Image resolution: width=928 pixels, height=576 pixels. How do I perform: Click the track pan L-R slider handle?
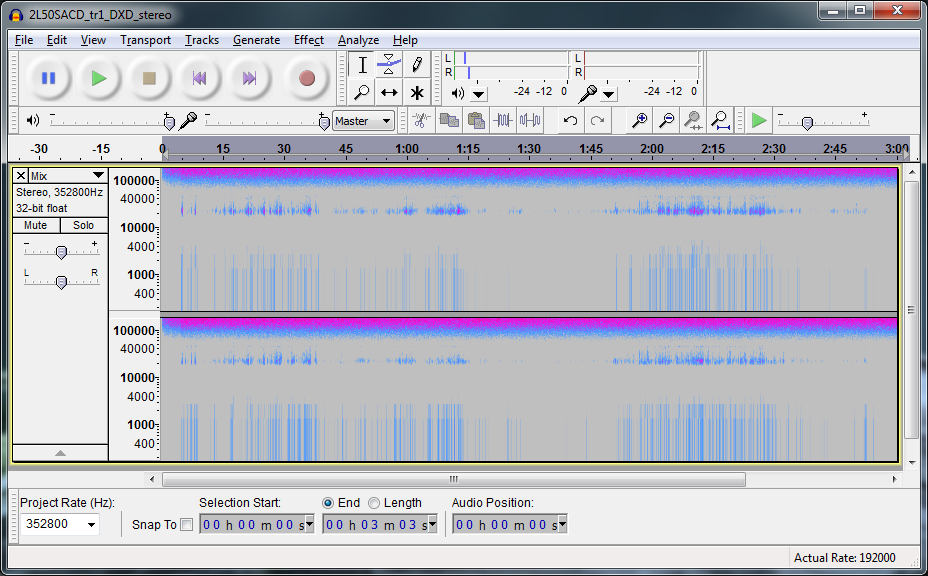[x=61, y=282]
